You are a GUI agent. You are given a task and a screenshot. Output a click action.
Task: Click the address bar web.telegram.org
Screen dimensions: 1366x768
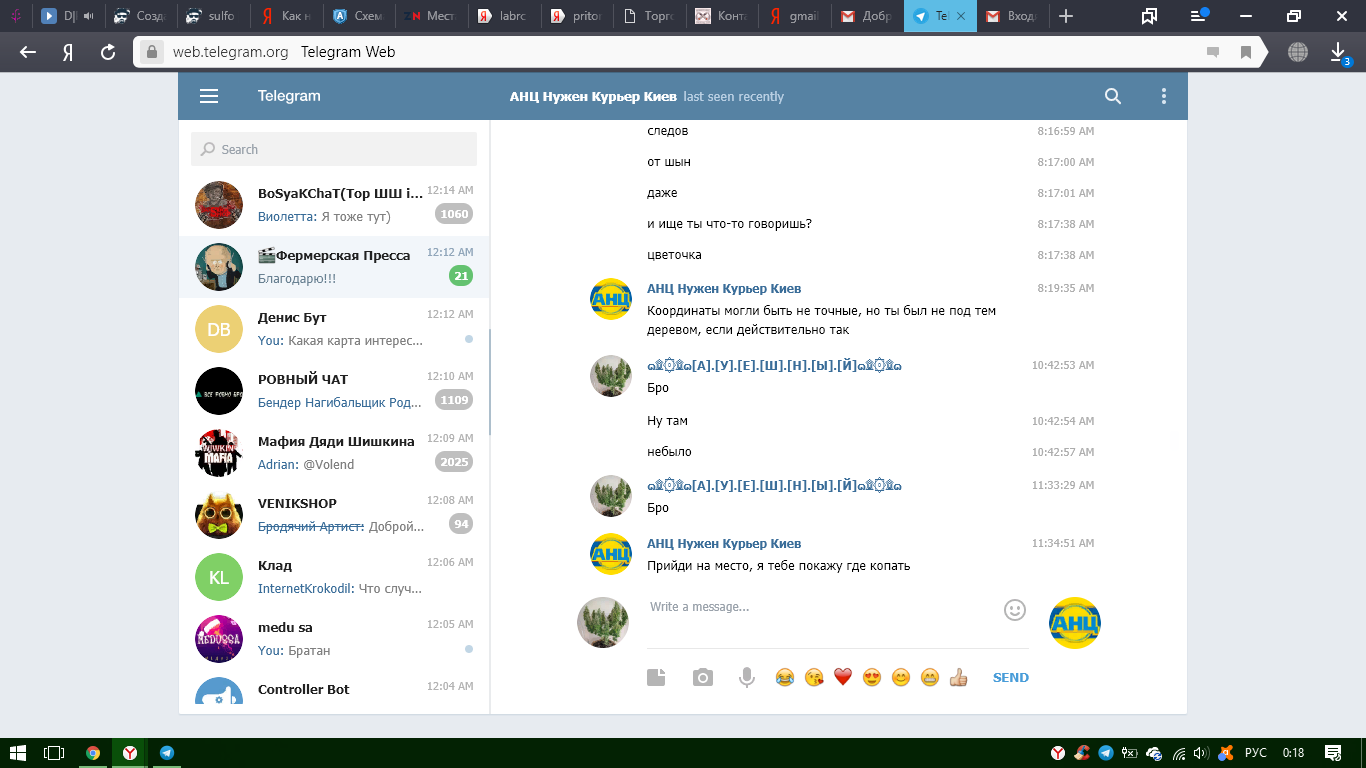tap(231, 52)
